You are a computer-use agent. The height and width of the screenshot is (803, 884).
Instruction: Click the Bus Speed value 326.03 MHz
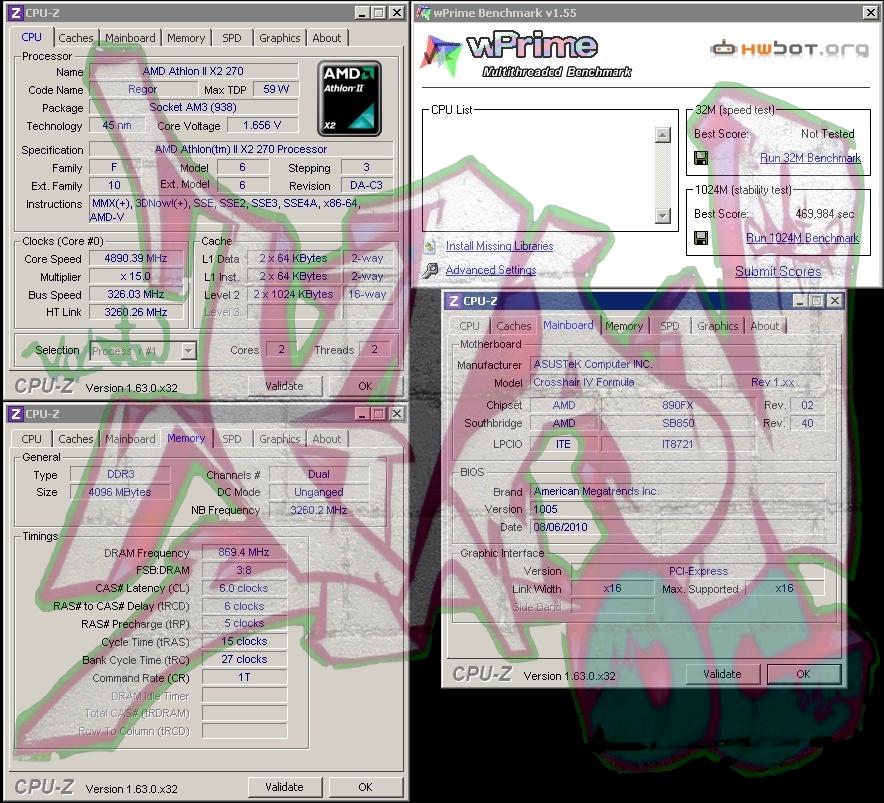coord(136,294)
